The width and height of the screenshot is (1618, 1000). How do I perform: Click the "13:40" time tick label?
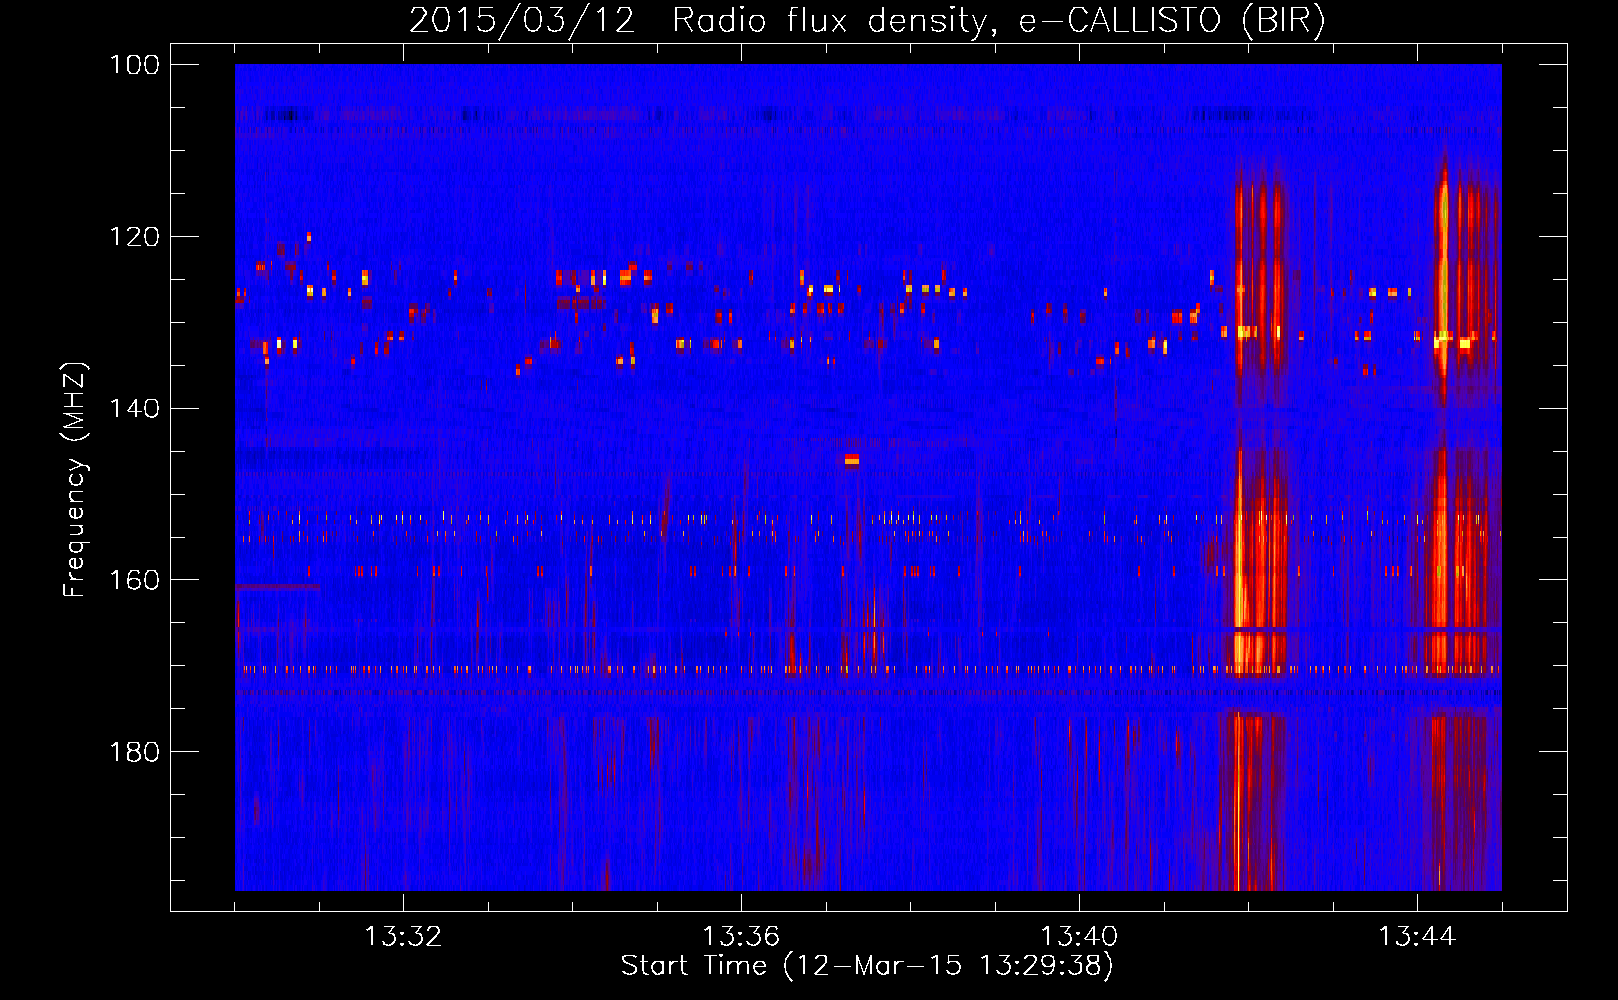pos(1079,937)
